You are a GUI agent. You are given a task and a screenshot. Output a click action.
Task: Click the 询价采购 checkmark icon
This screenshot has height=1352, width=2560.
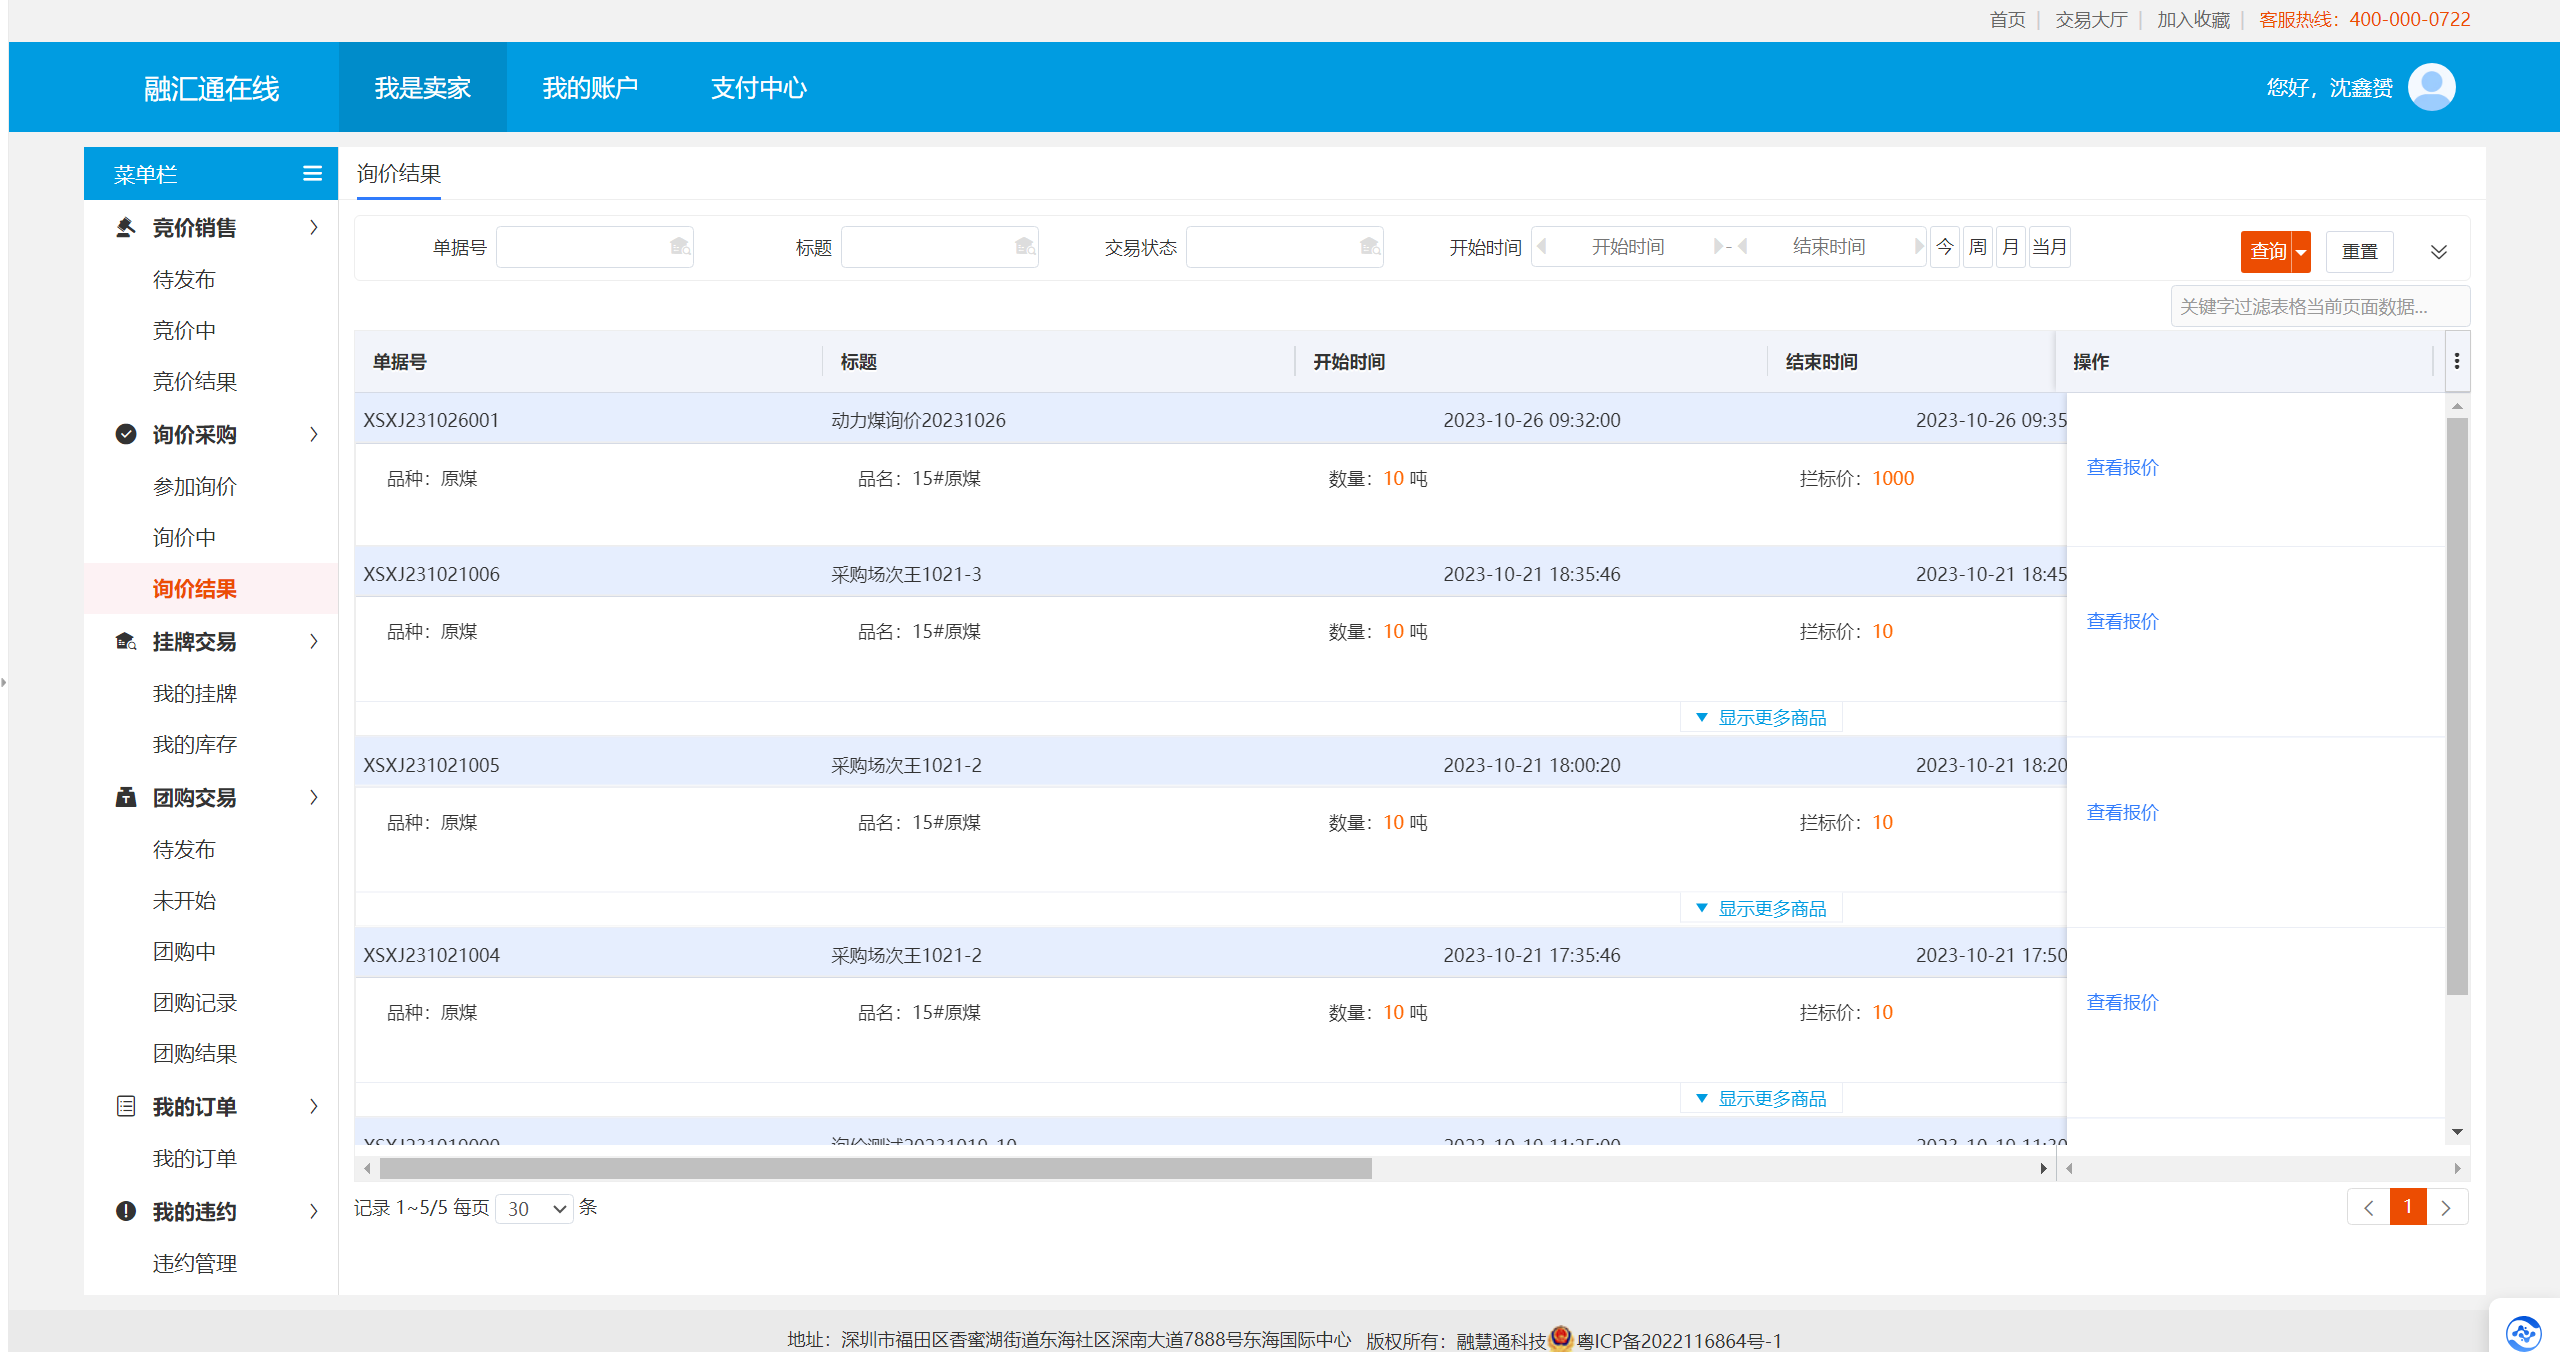point(126,434)
